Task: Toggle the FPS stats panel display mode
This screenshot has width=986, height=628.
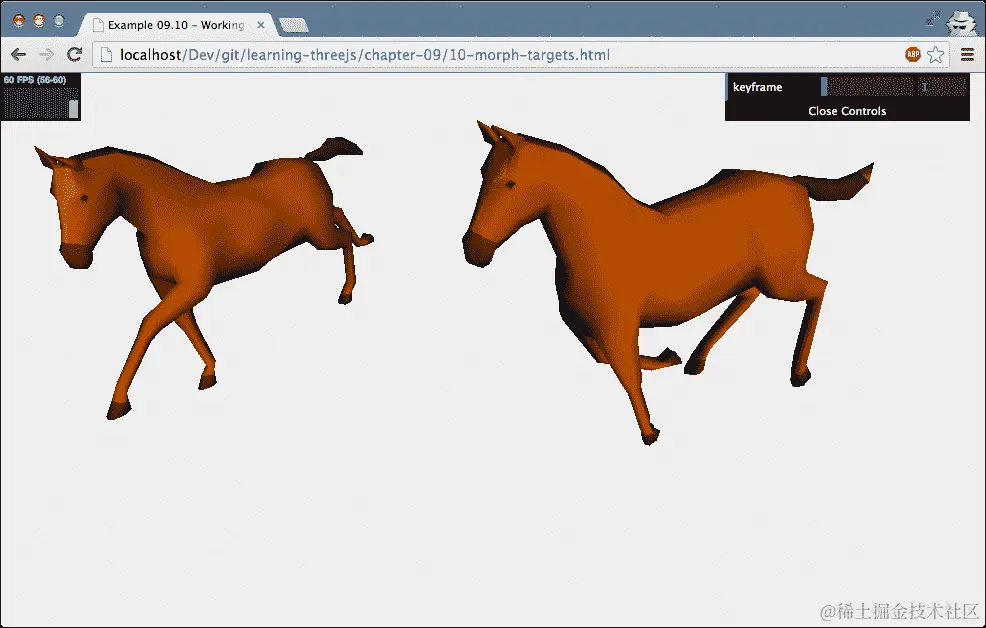Action: coord(40,95)
